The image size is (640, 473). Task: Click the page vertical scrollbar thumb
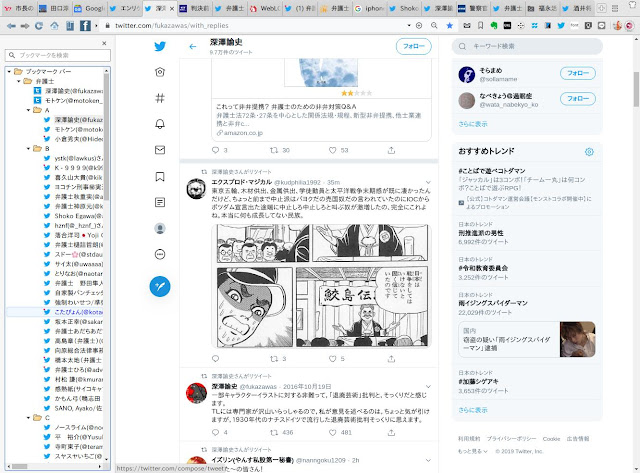(636, 89)
